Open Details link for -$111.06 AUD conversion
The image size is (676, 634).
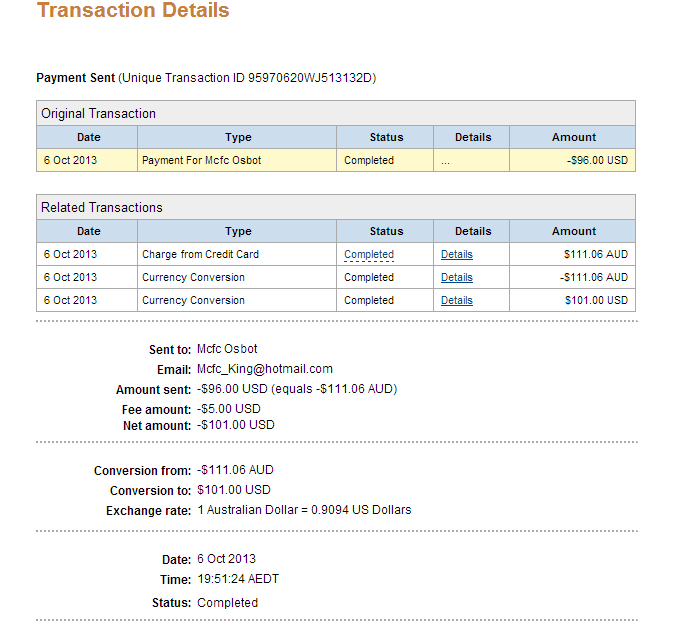click(457, 277)
